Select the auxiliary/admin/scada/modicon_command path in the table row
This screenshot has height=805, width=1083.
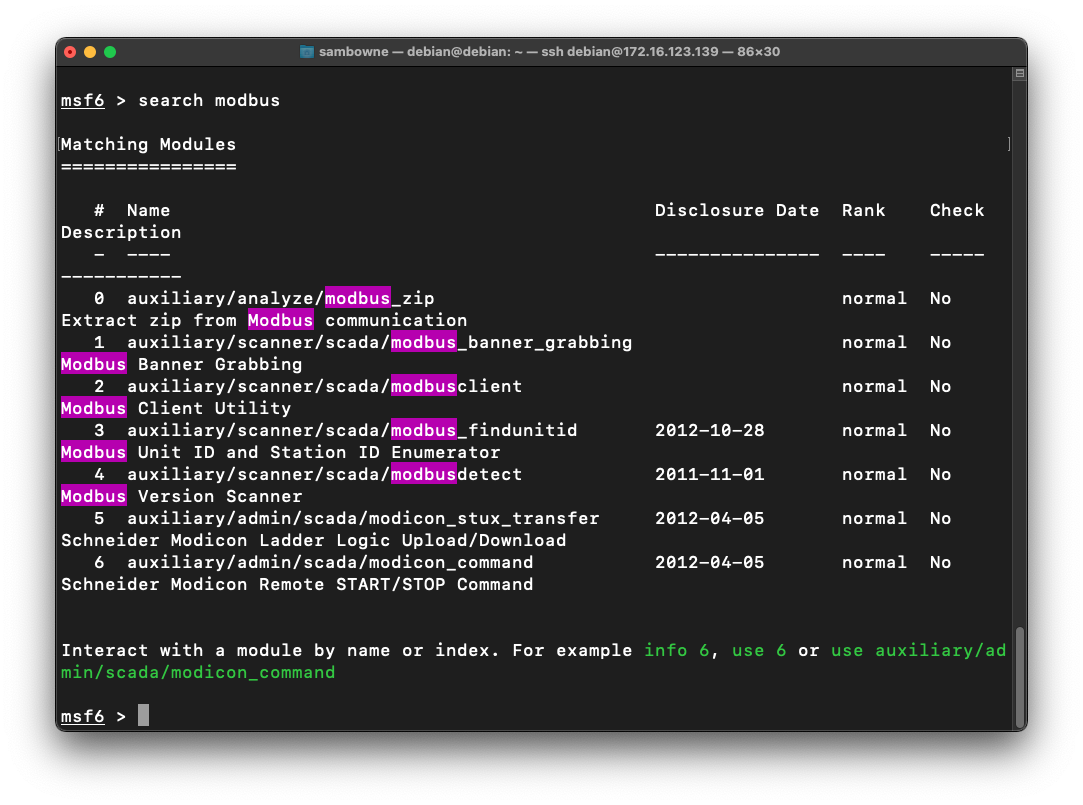330,563
